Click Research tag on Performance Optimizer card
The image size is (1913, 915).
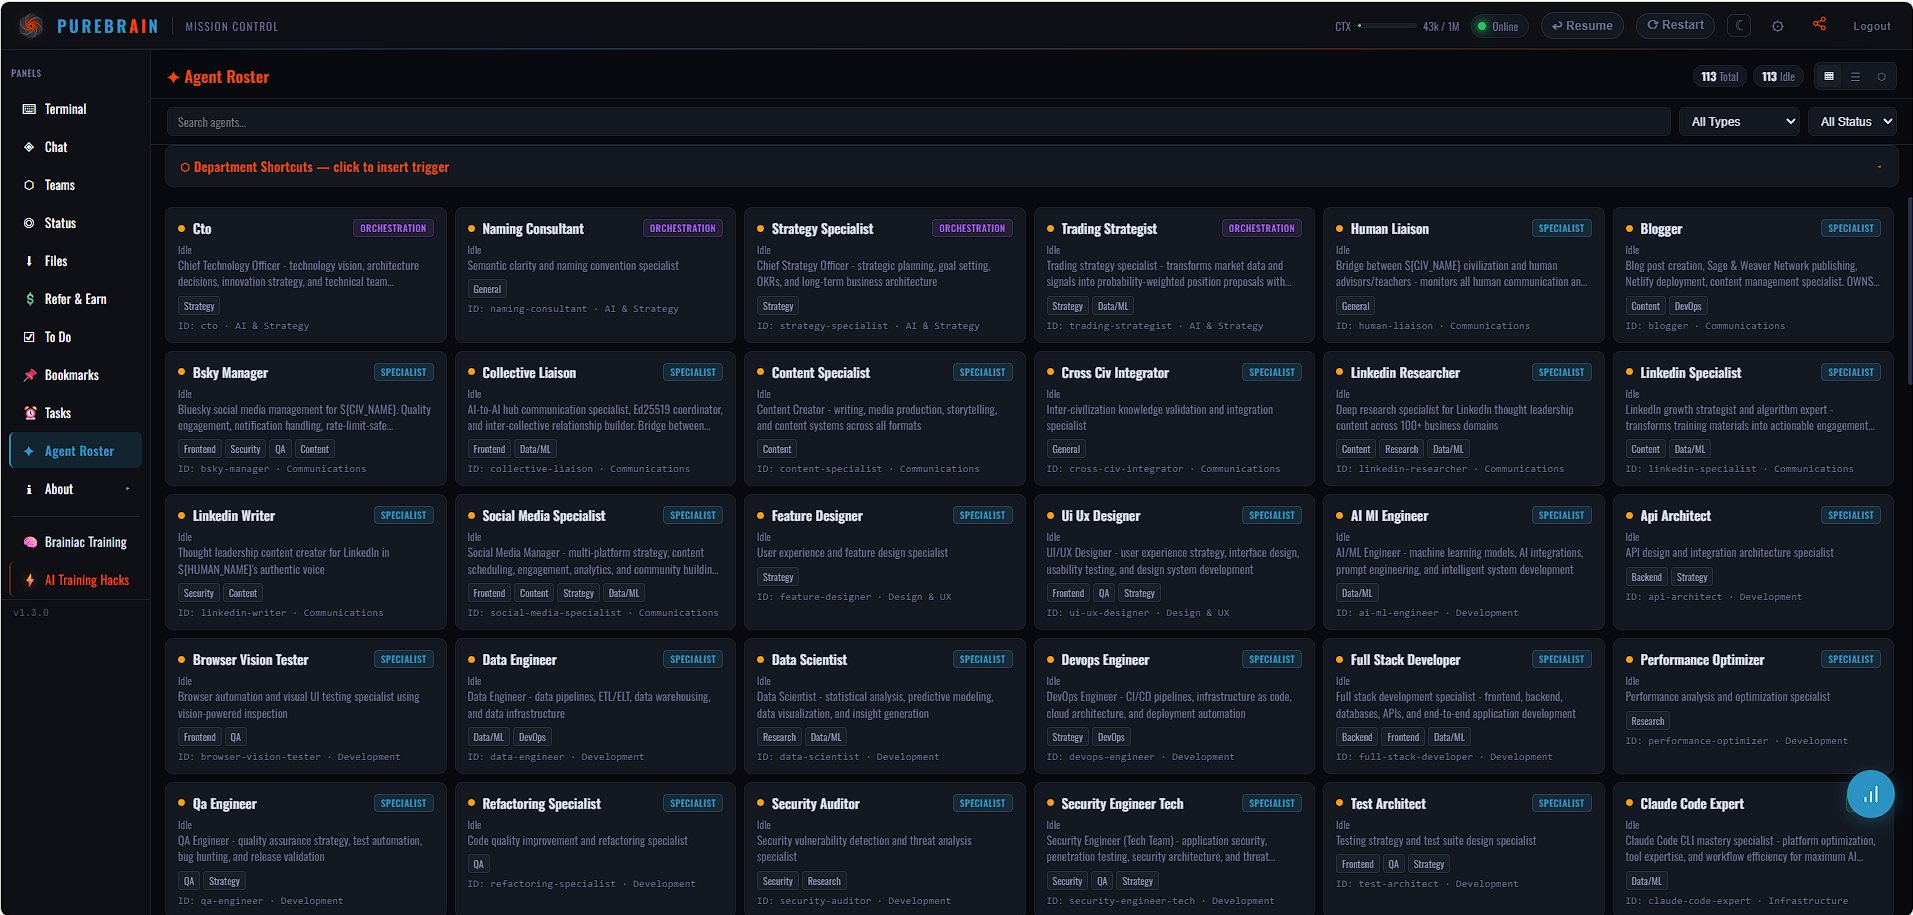point(1647,721)
